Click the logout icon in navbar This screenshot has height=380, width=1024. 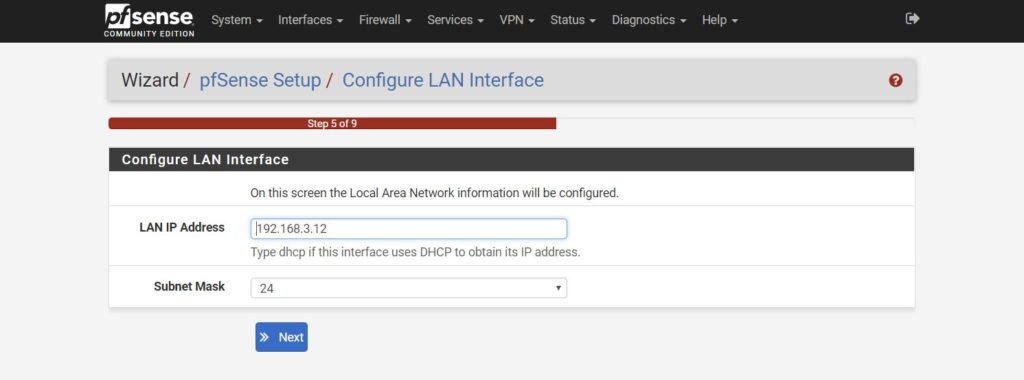[912, 19]
